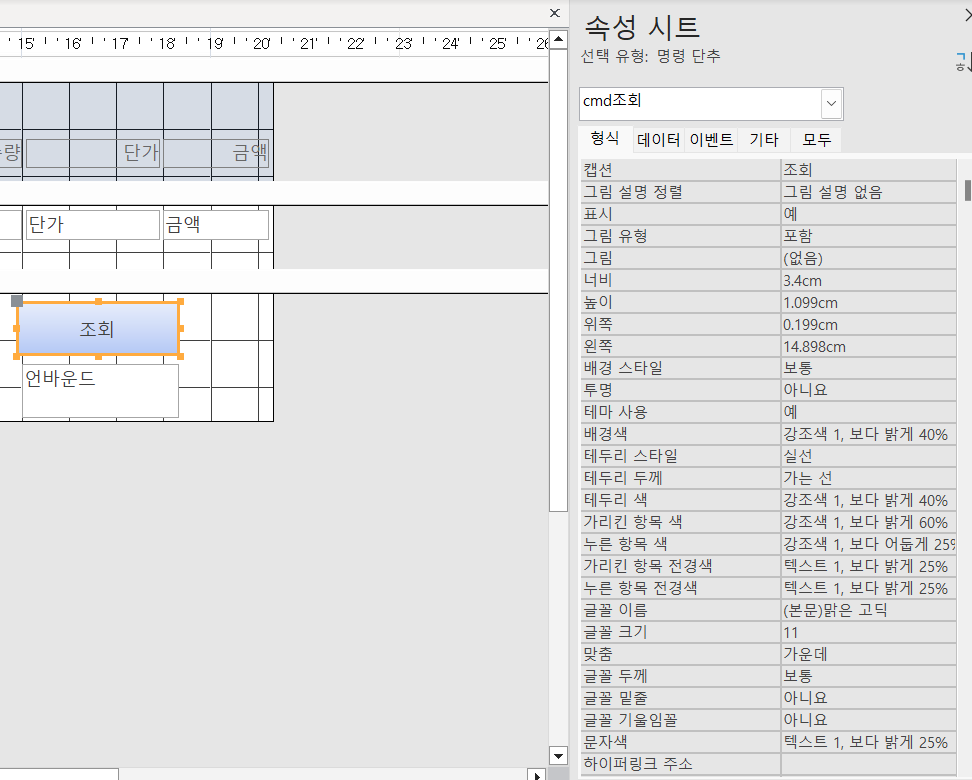
Task: Open the 이벤트 tab
Action: [x=711, y=140]
